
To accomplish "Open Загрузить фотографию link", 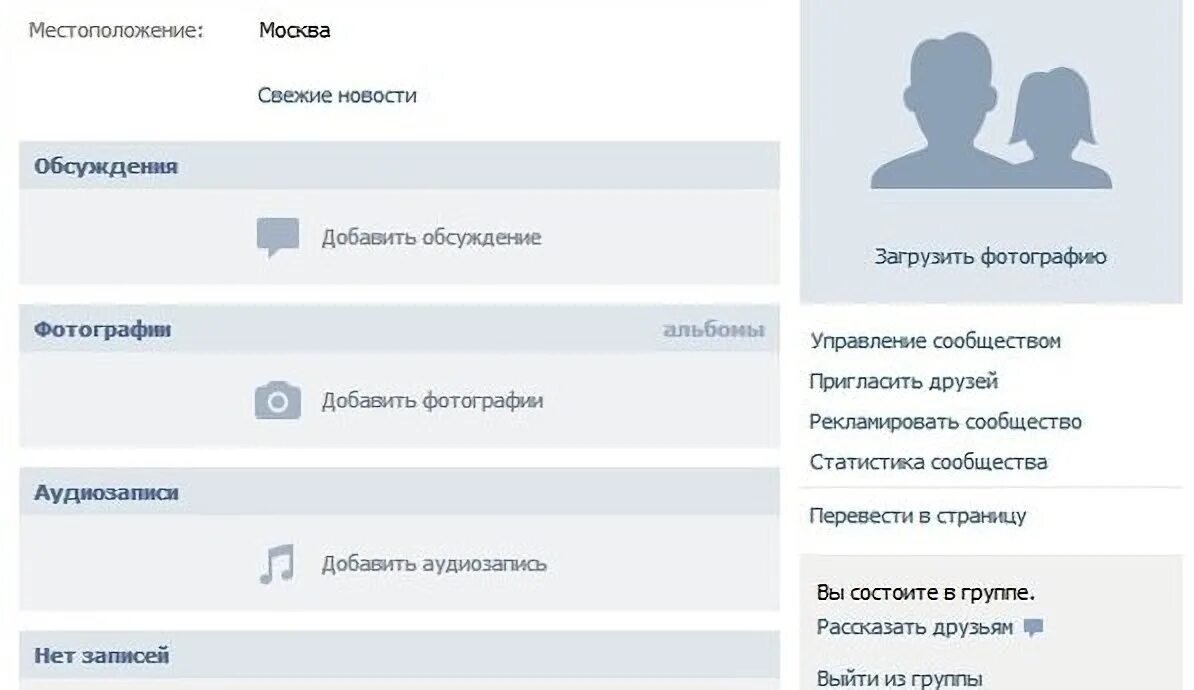I will (x=990, y=257).
